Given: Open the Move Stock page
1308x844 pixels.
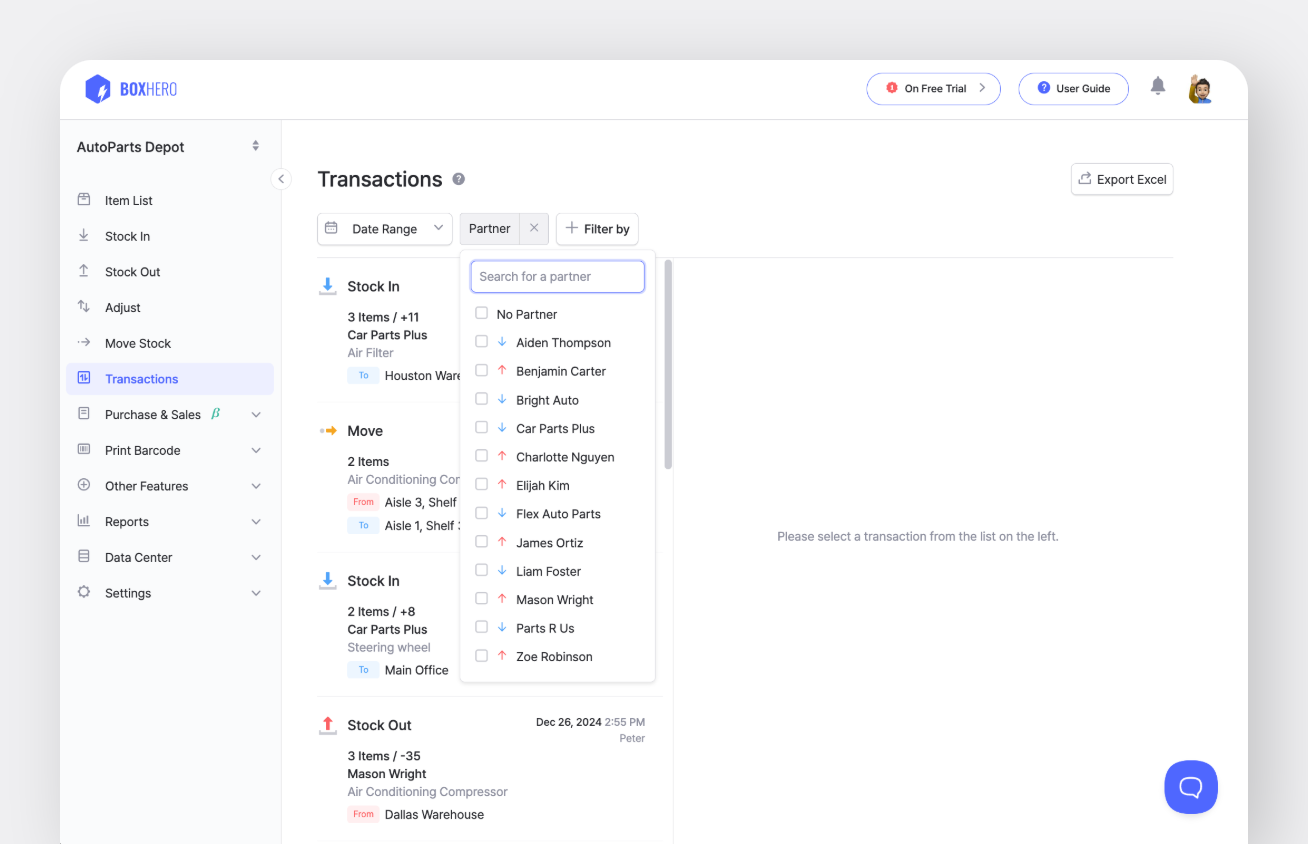Looking at the screenshot, I should point(138,343).
